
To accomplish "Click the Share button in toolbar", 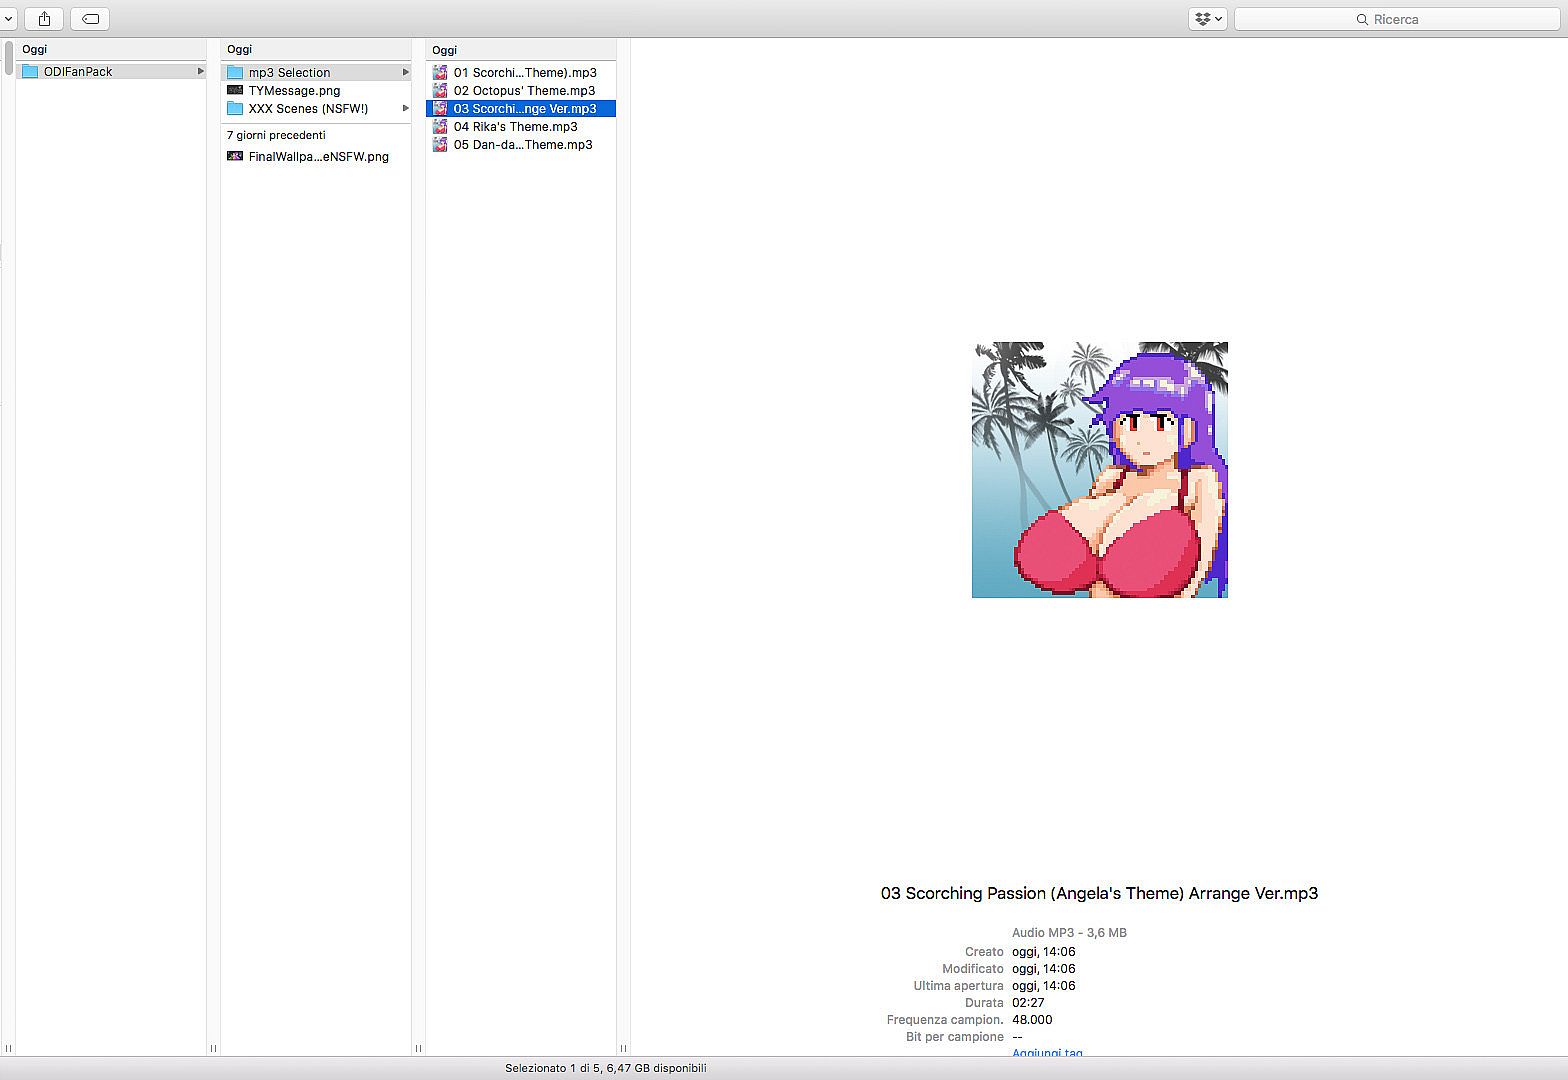I will tap(44, 19).
